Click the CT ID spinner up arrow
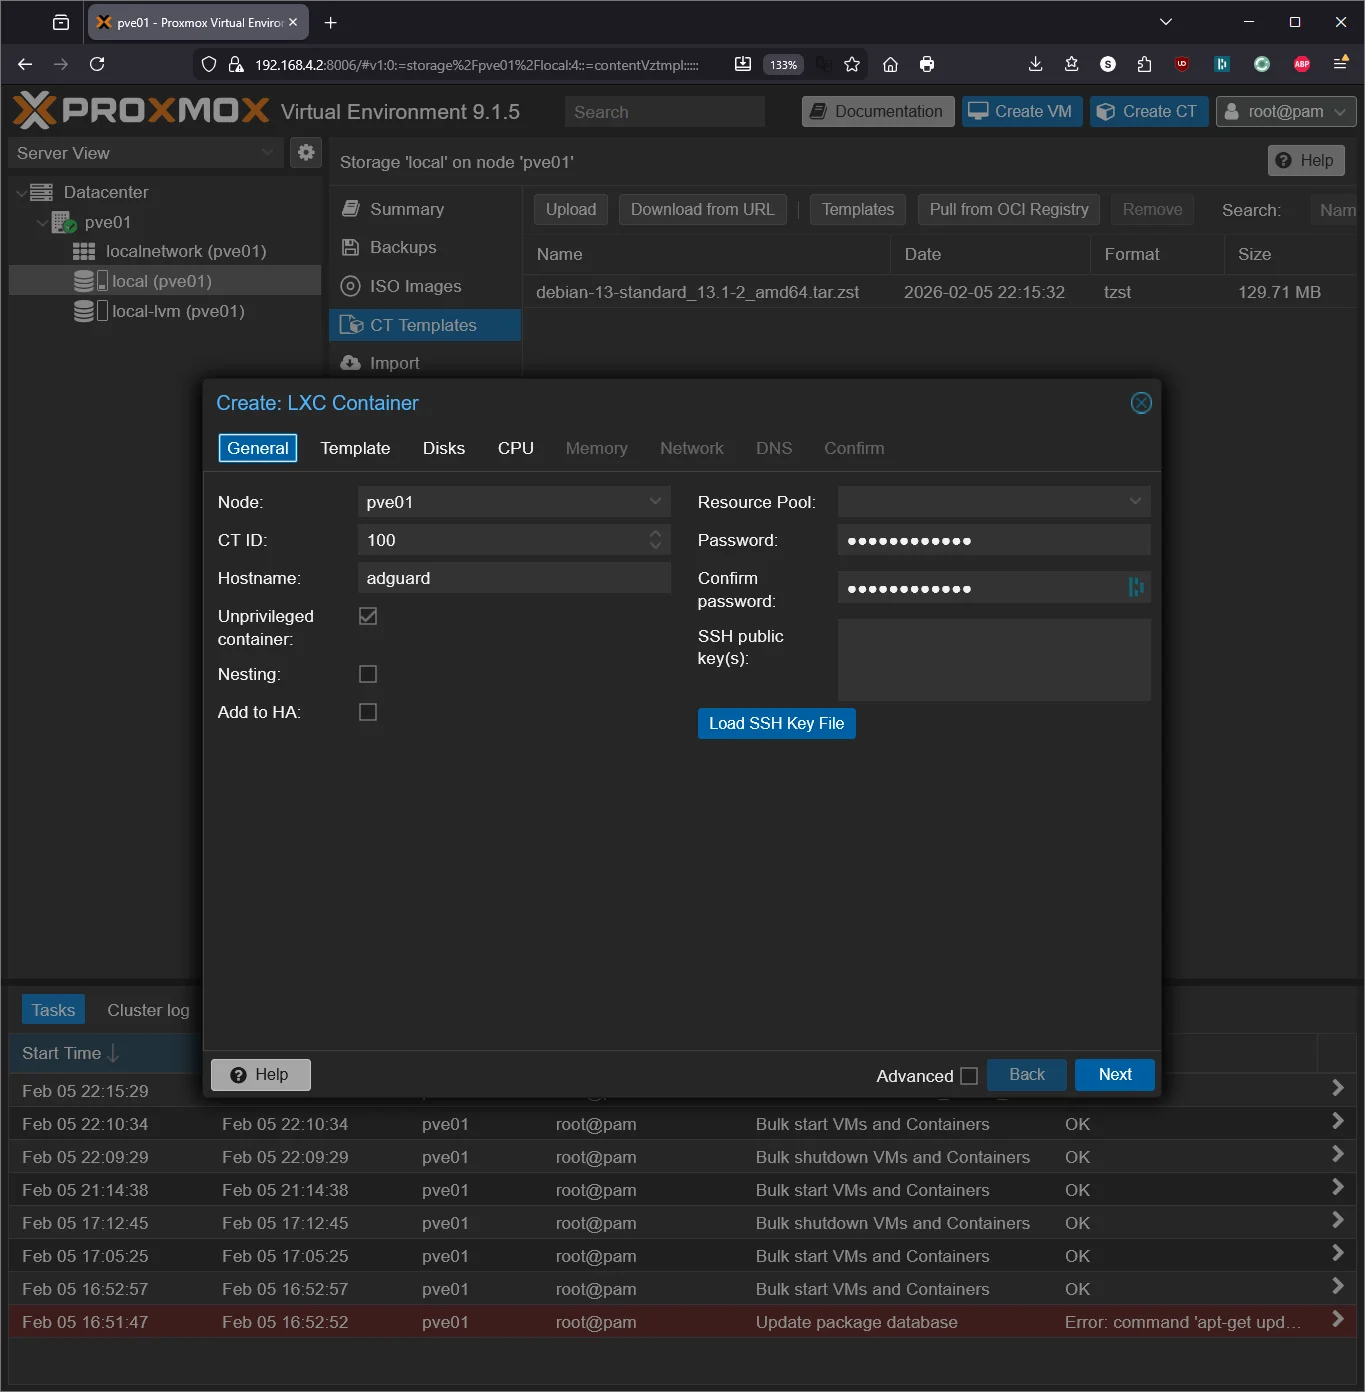 click(655, 533)
